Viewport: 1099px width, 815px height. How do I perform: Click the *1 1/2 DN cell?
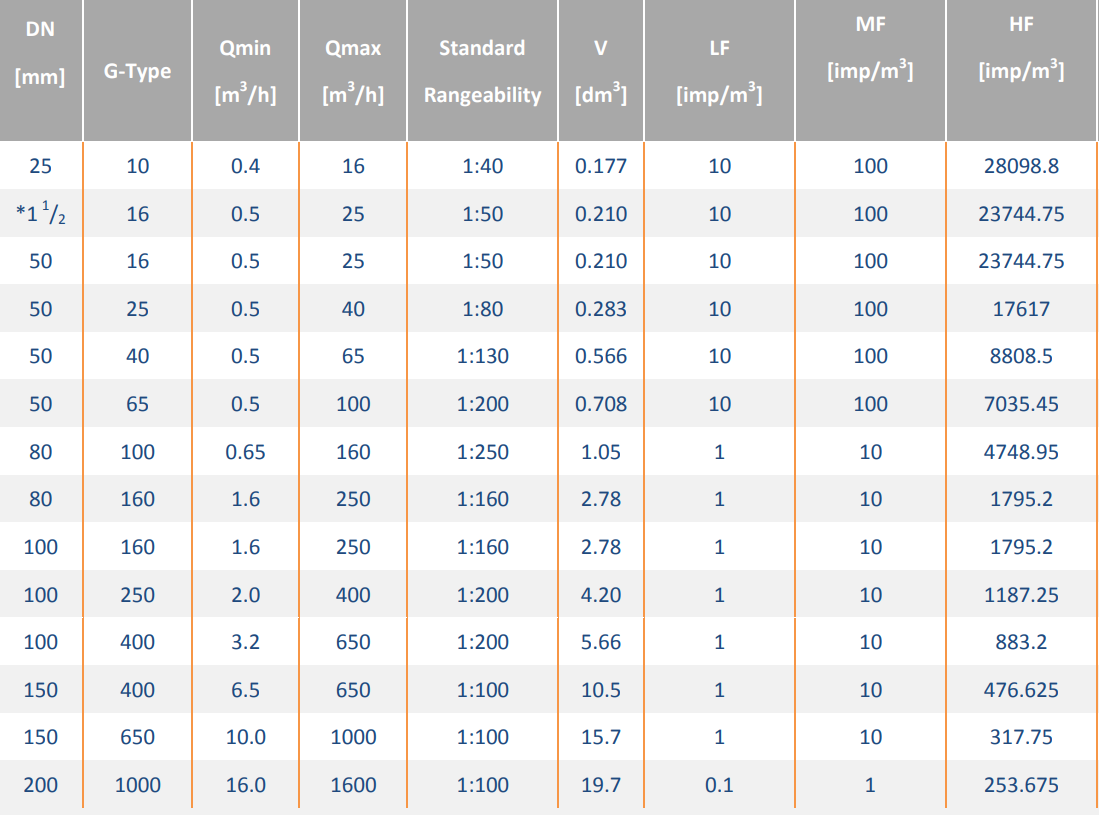[x=41, y=214]
